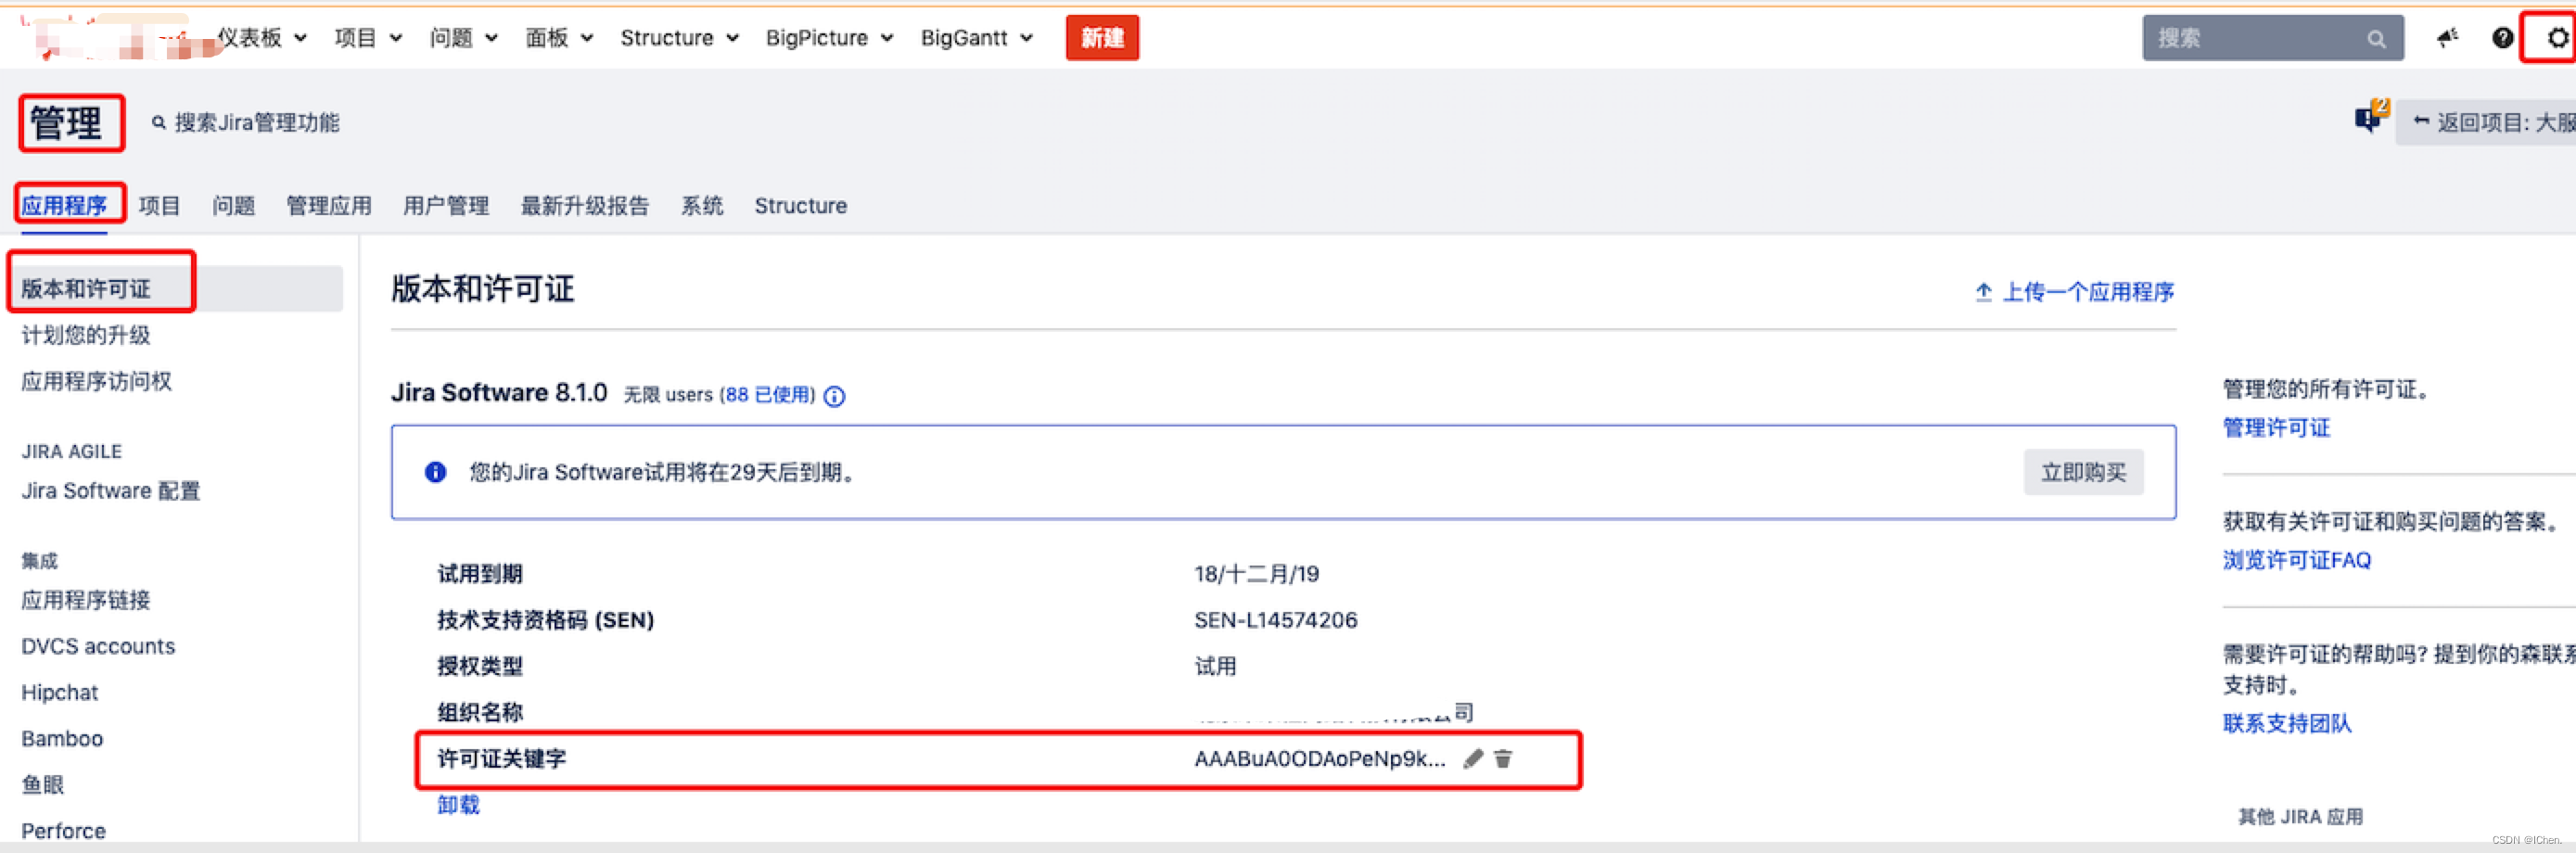
Task: Click the 立即购买 button
Action: pos(2083,471)
